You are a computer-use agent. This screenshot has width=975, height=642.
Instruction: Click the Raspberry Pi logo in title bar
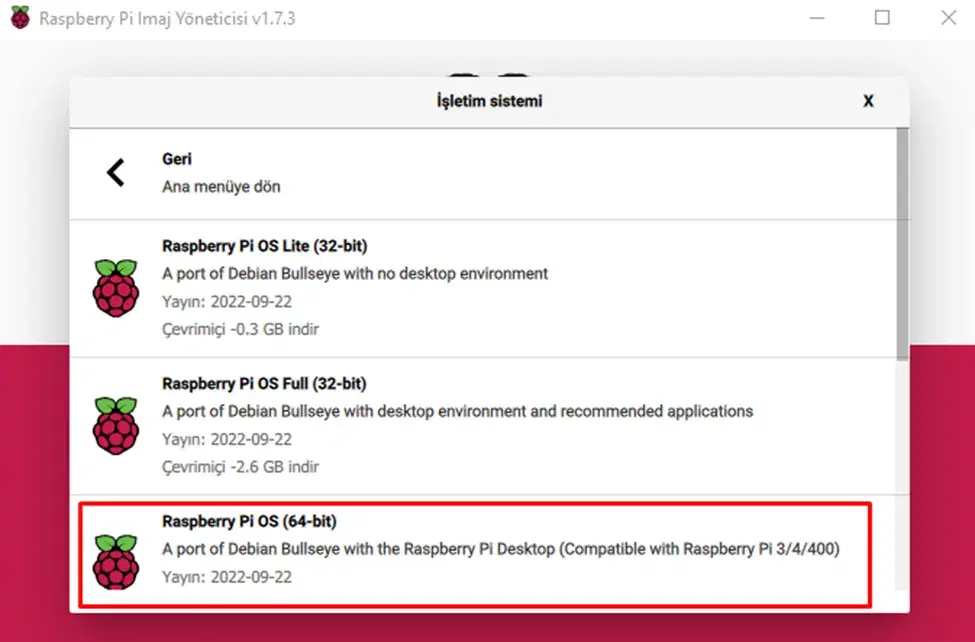20,18
